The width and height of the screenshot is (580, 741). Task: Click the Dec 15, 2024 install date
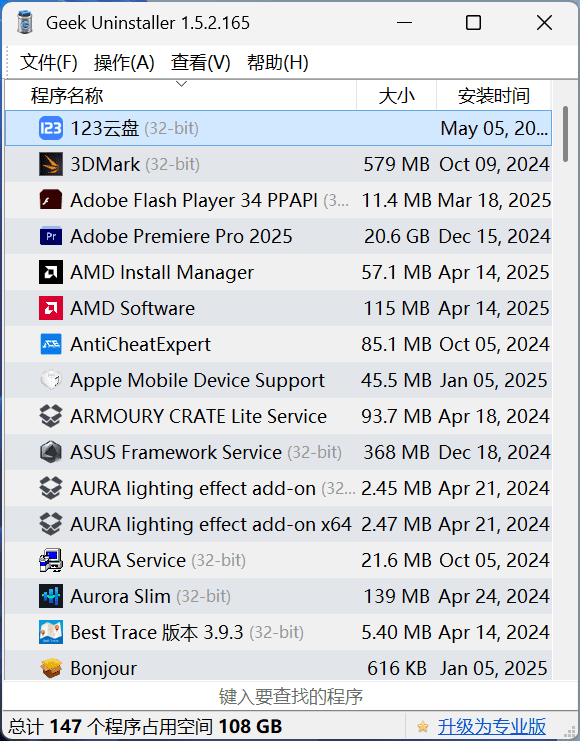(x=494, y=236)
